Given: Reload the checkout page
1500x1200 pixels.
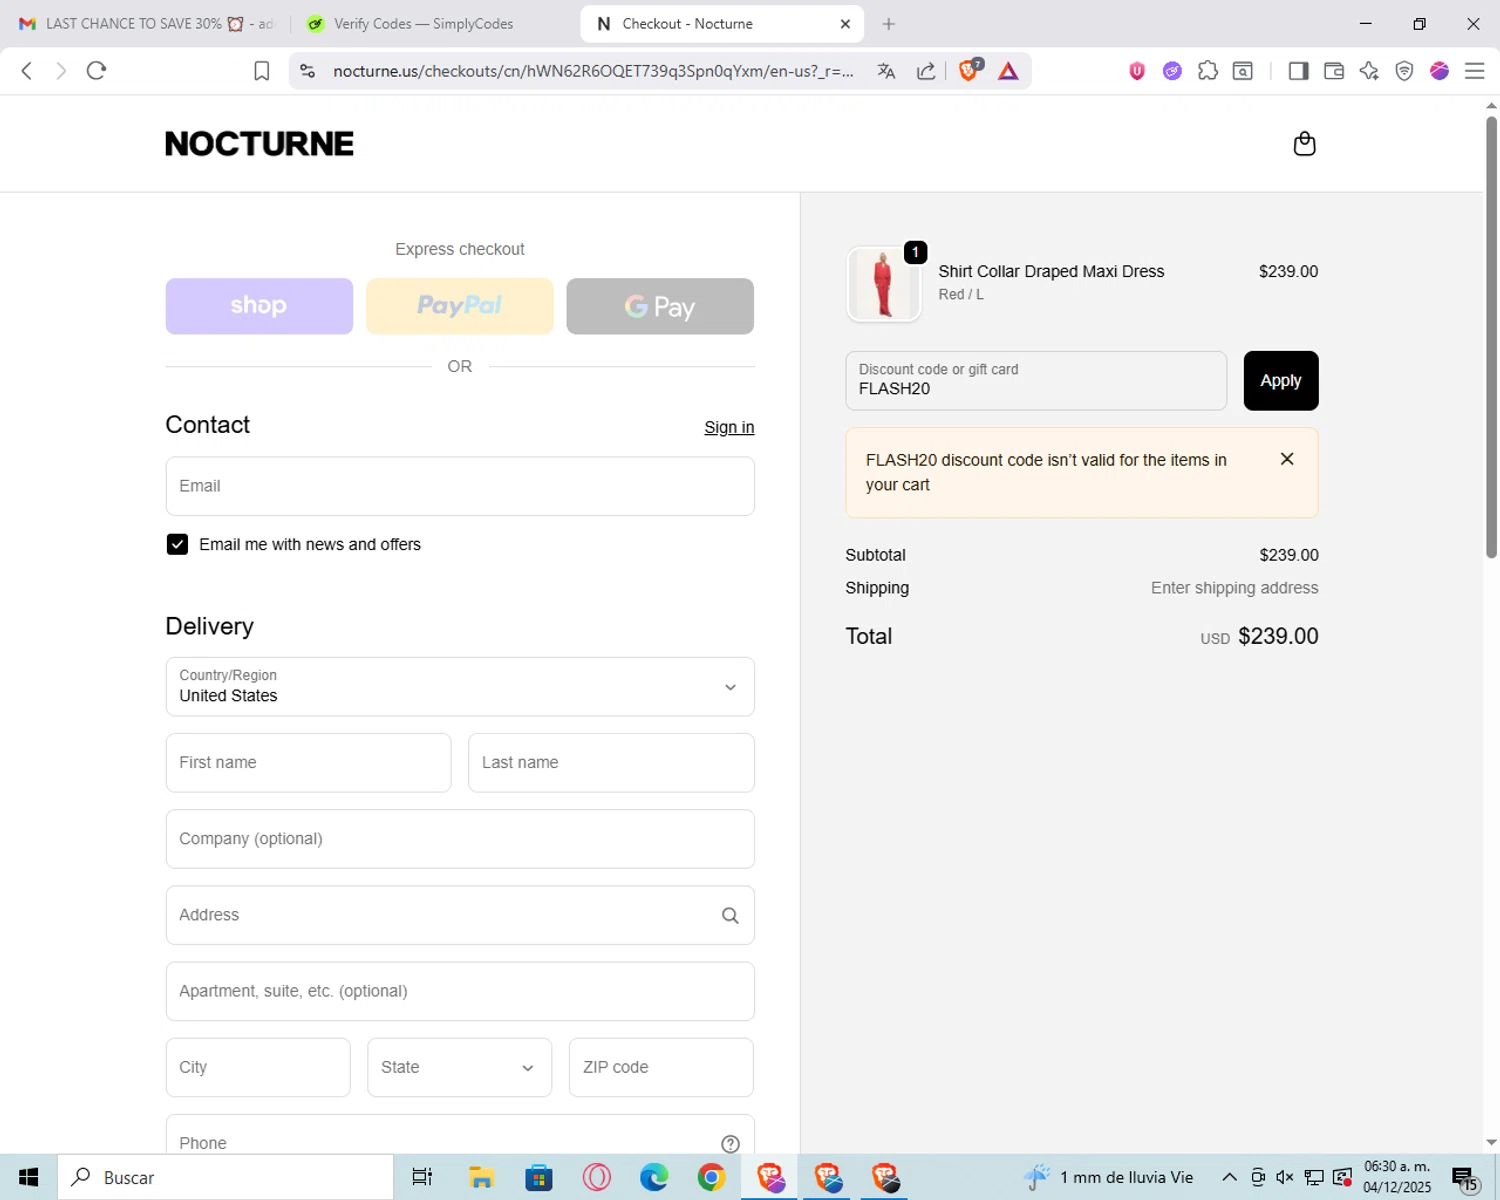Looking at the screenshot, I should point(96,71).
